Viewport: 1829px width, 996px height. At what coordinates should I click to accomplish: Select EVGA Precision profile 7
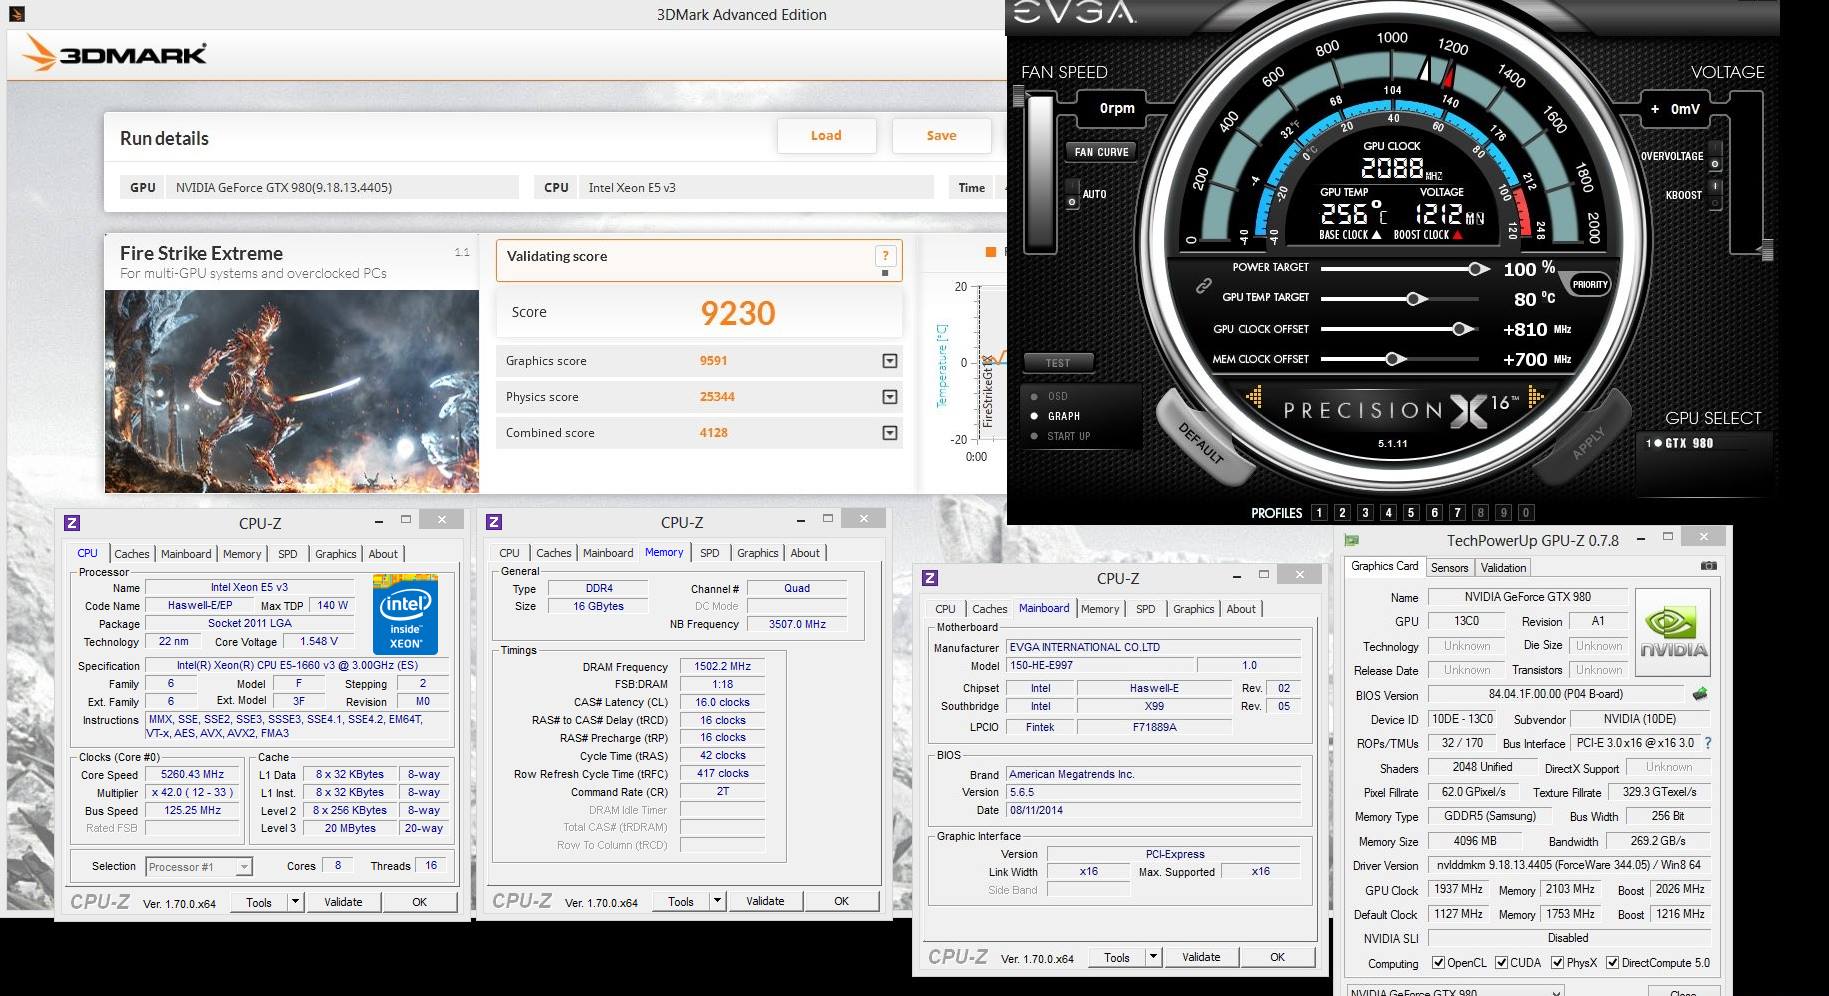tap(1457, 513)
